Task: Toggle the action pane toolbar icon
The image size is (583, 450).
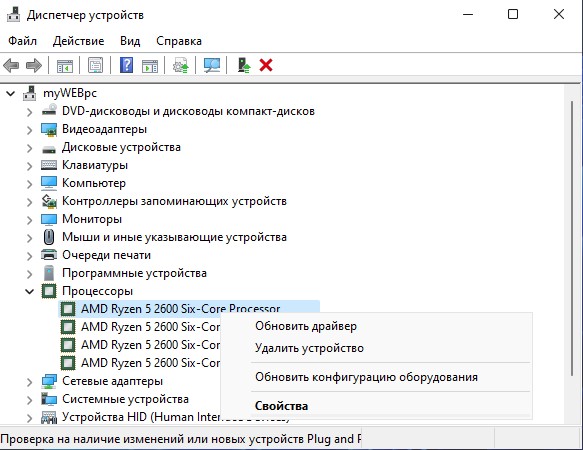Action: (150, 66)
